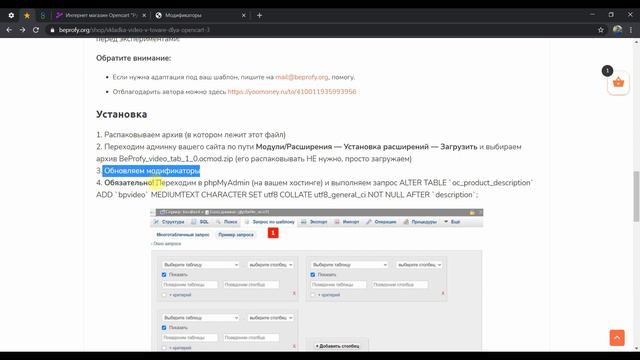Click the Пример запроса button
The image size is (640, 360).
[x=236, y=235]
